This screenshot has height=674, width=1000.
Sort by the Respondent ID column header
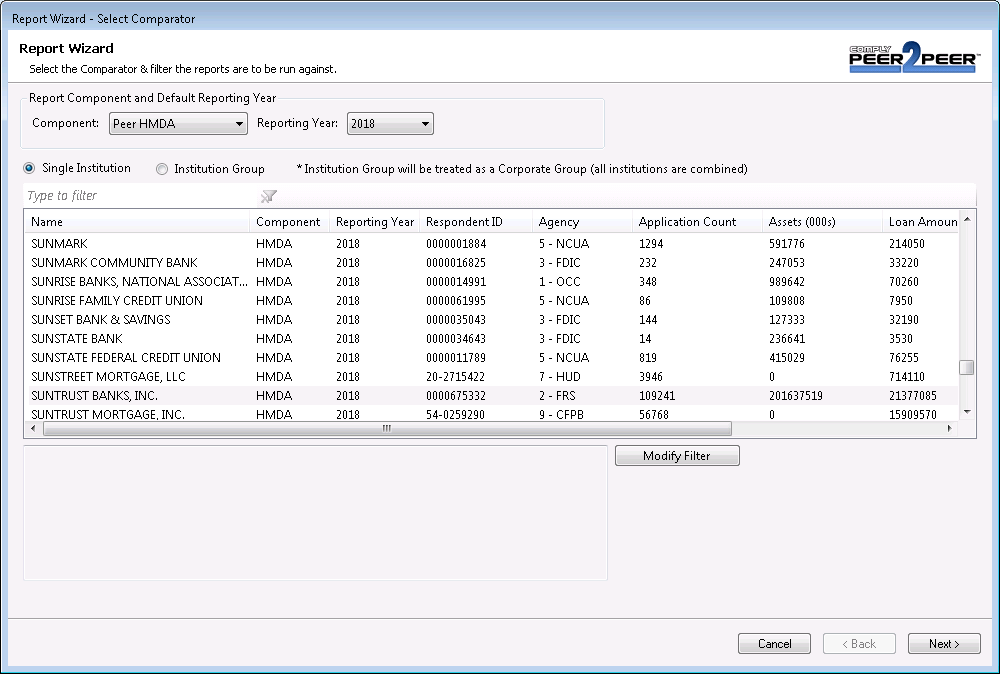476,222
